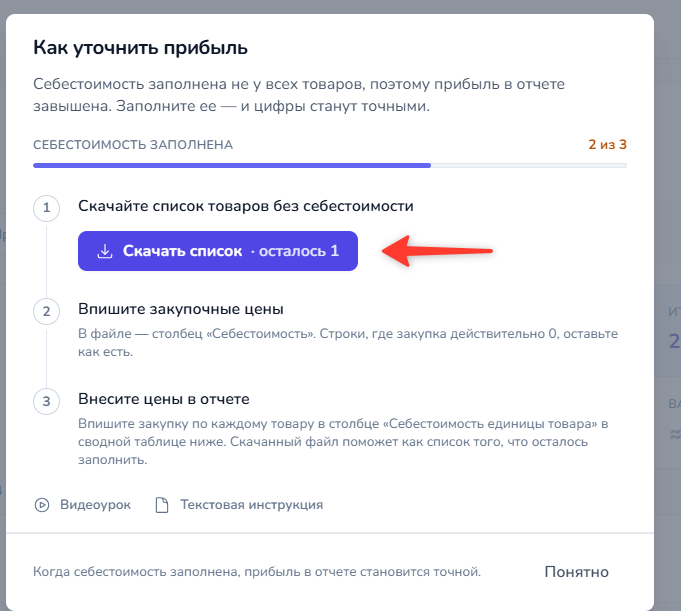Click the «Скачайте список товаров без себестоимости» heading

point(246,206)
